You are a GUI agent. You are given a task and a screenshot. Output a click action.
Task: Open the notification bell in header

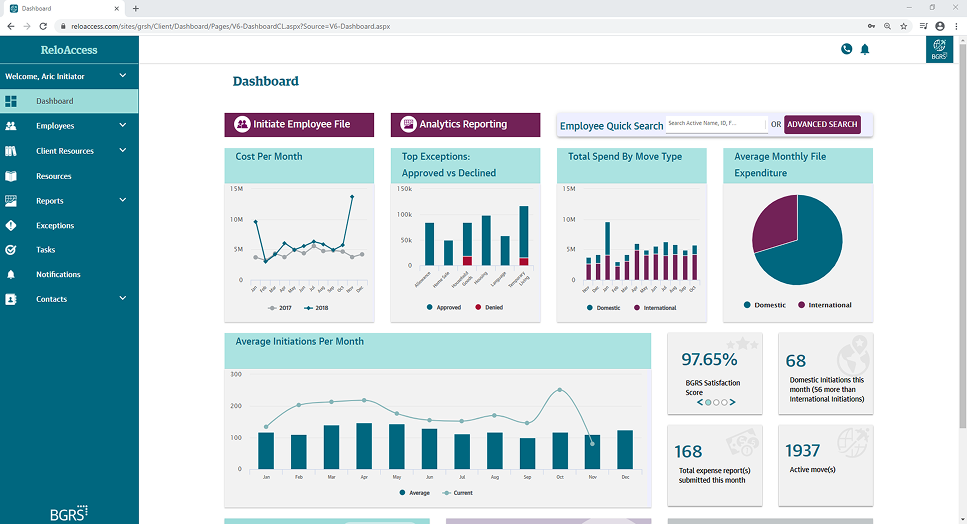865,49
